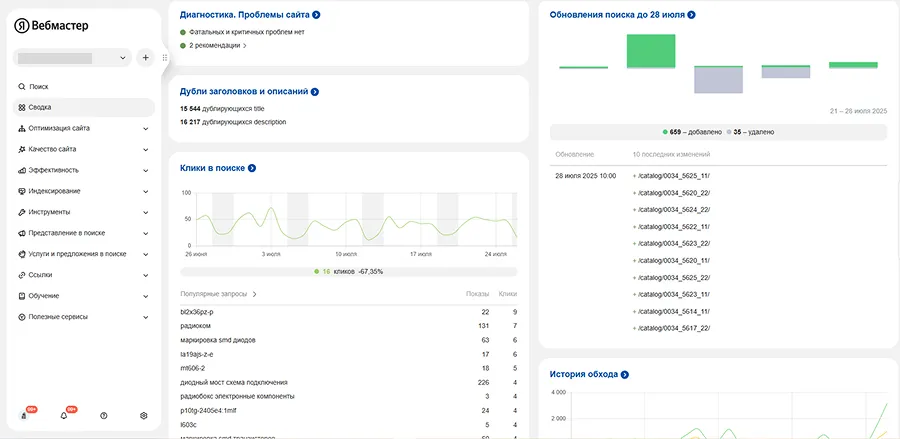The height and width of the screenshot is (439, 900).
Task: Open the site selector dropdown
Action: pos(74,58)
